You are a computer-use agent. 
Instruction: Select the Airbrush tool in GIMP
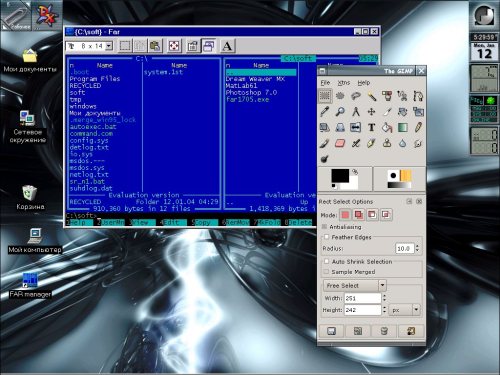[356, 143]
